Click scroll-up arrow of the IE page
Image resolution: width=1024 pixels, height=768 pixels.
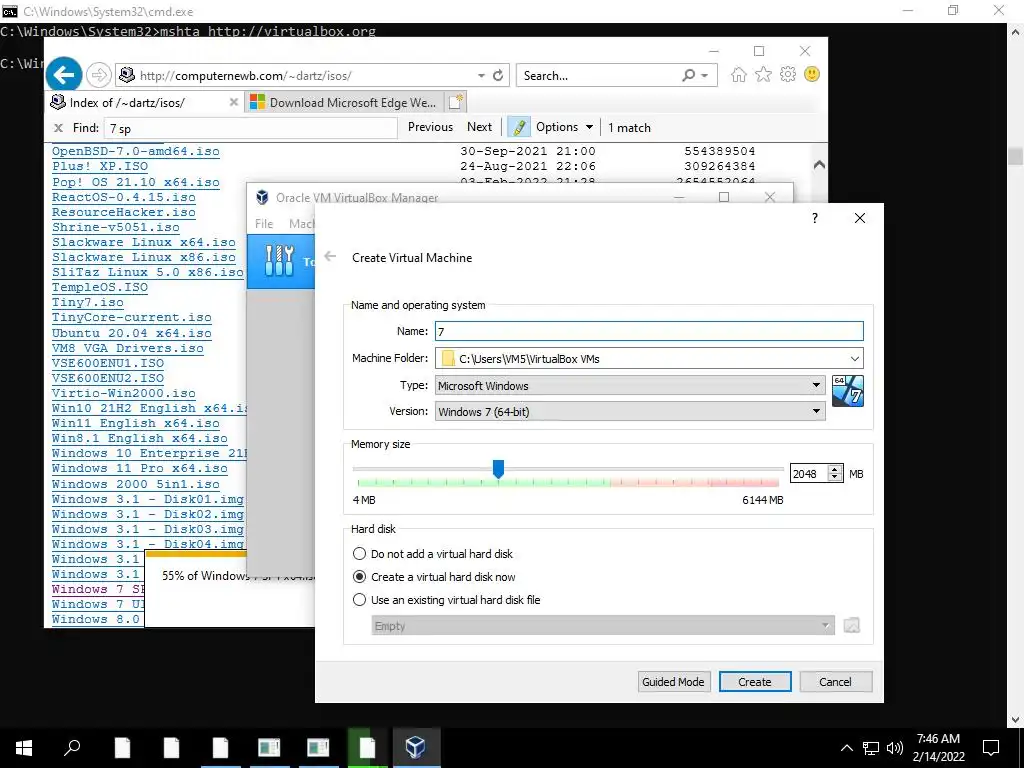pyautogui.click(x=819, y=165)
